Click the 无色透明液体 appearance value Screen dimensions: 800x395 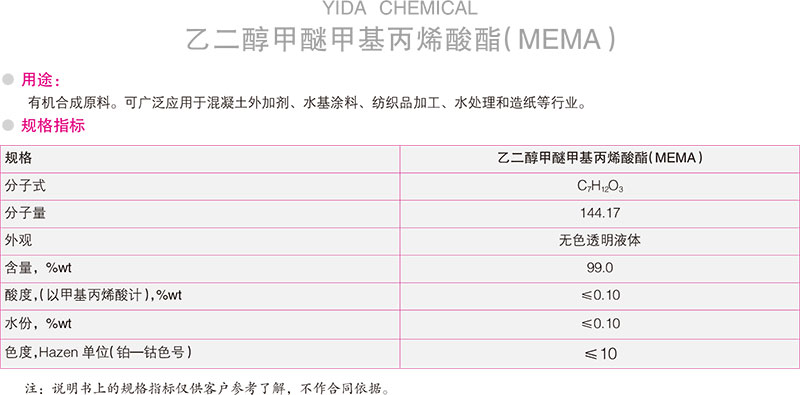[600, 240]
